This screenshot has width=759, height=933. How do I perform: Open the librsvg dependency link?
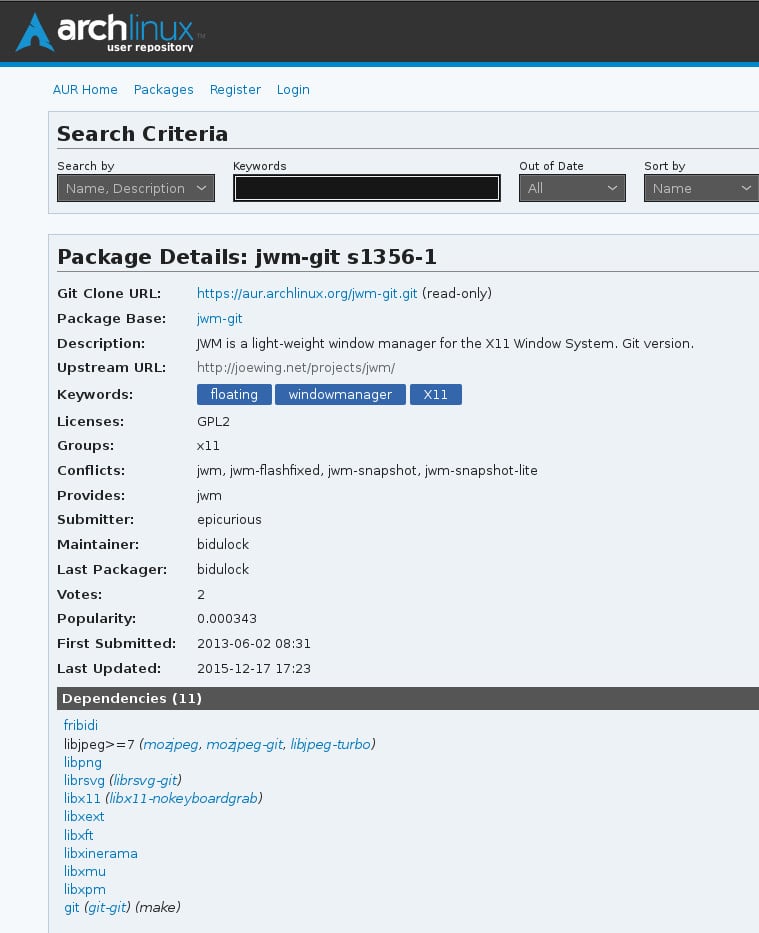click(84, 780)
